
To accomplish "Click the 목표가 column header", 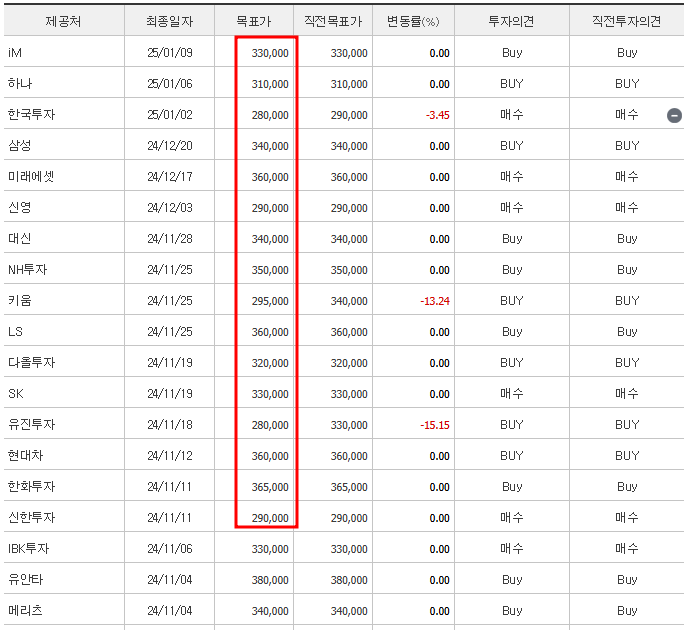I will [x=254, y=21].
